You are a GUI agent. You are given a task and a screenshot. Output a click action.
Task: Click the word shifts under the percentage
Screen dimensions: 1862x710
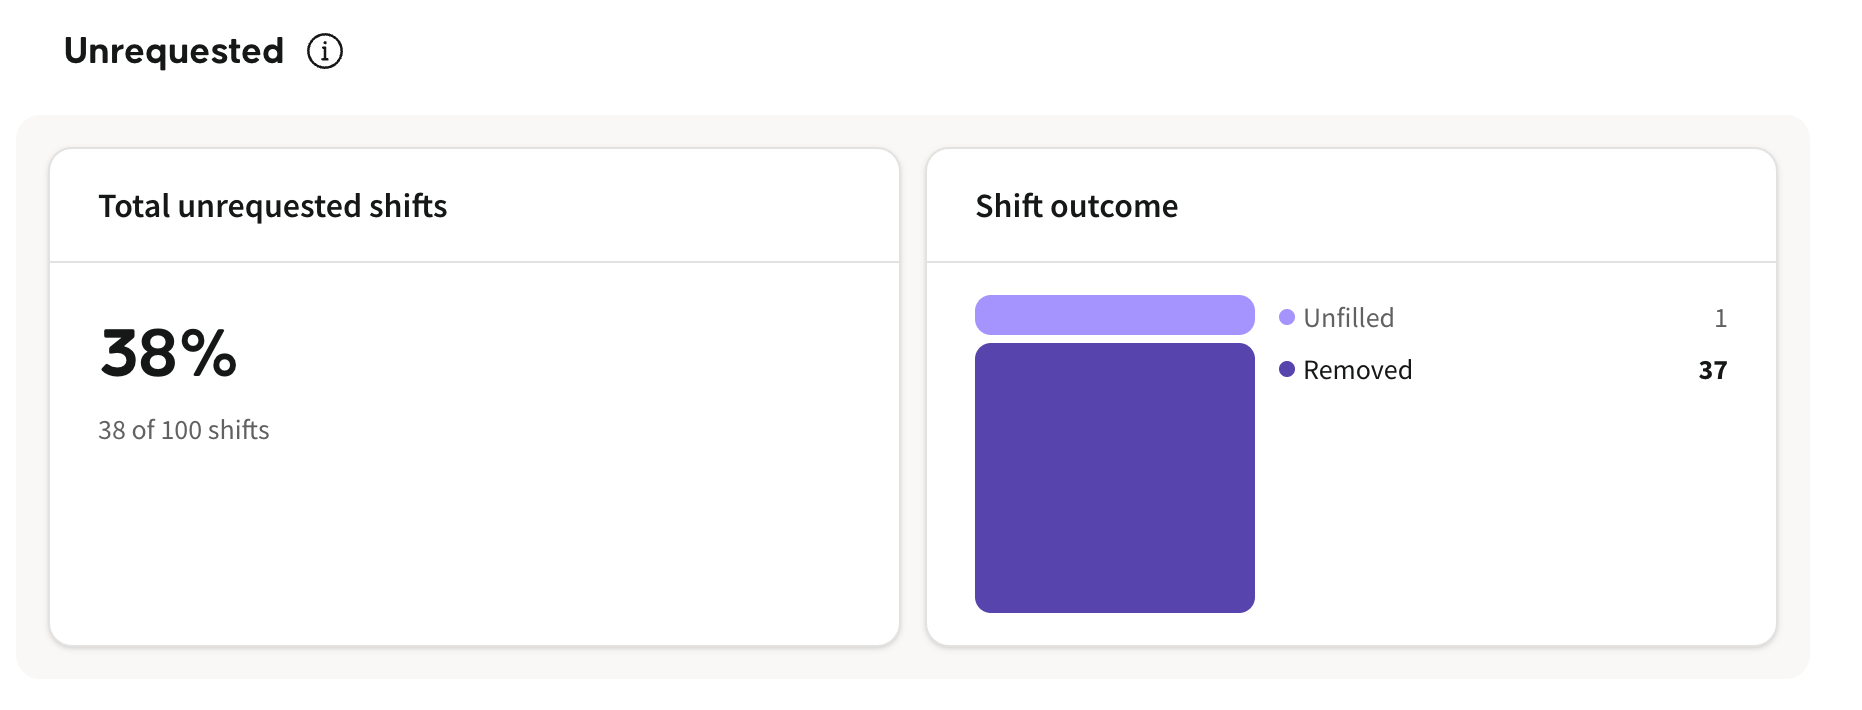[x=239, y=430]
